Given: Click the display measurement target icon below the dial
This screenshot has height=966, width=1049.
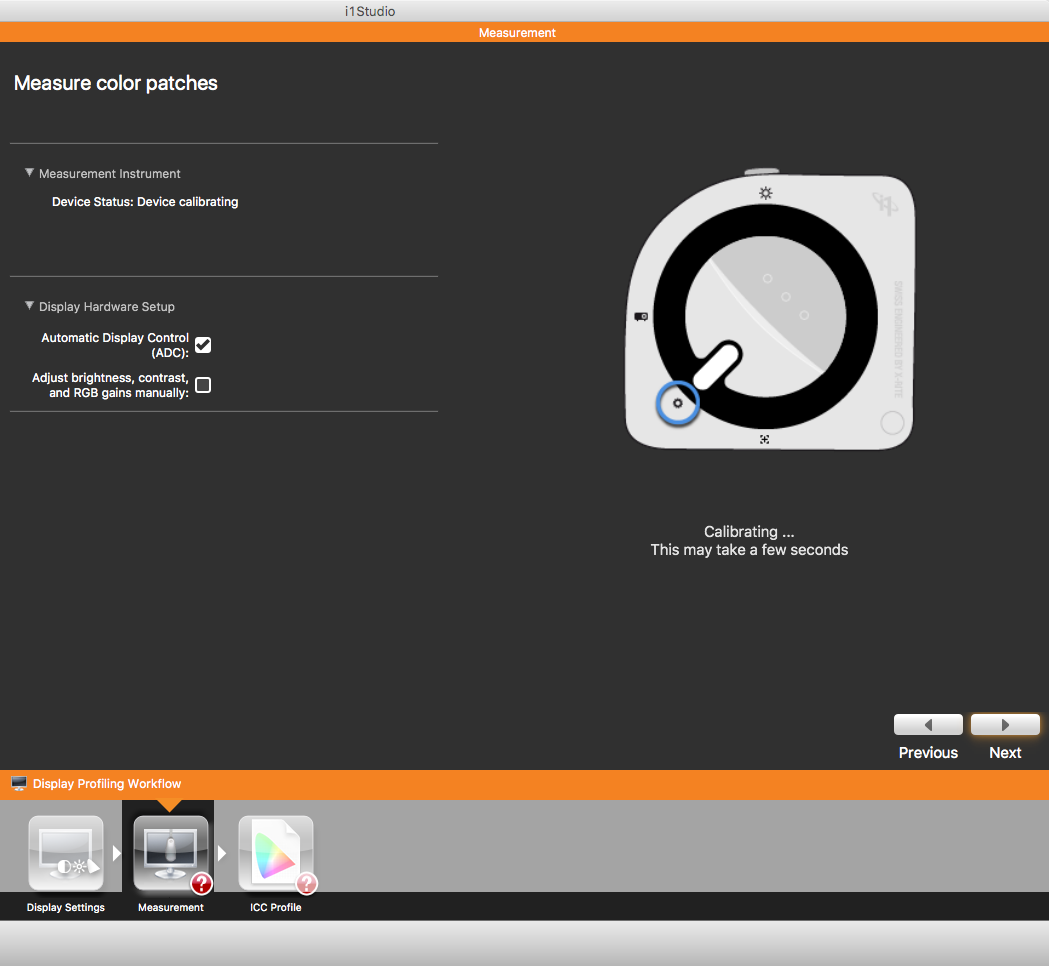Looking at the screenshot, I should (x=765, y=439).
